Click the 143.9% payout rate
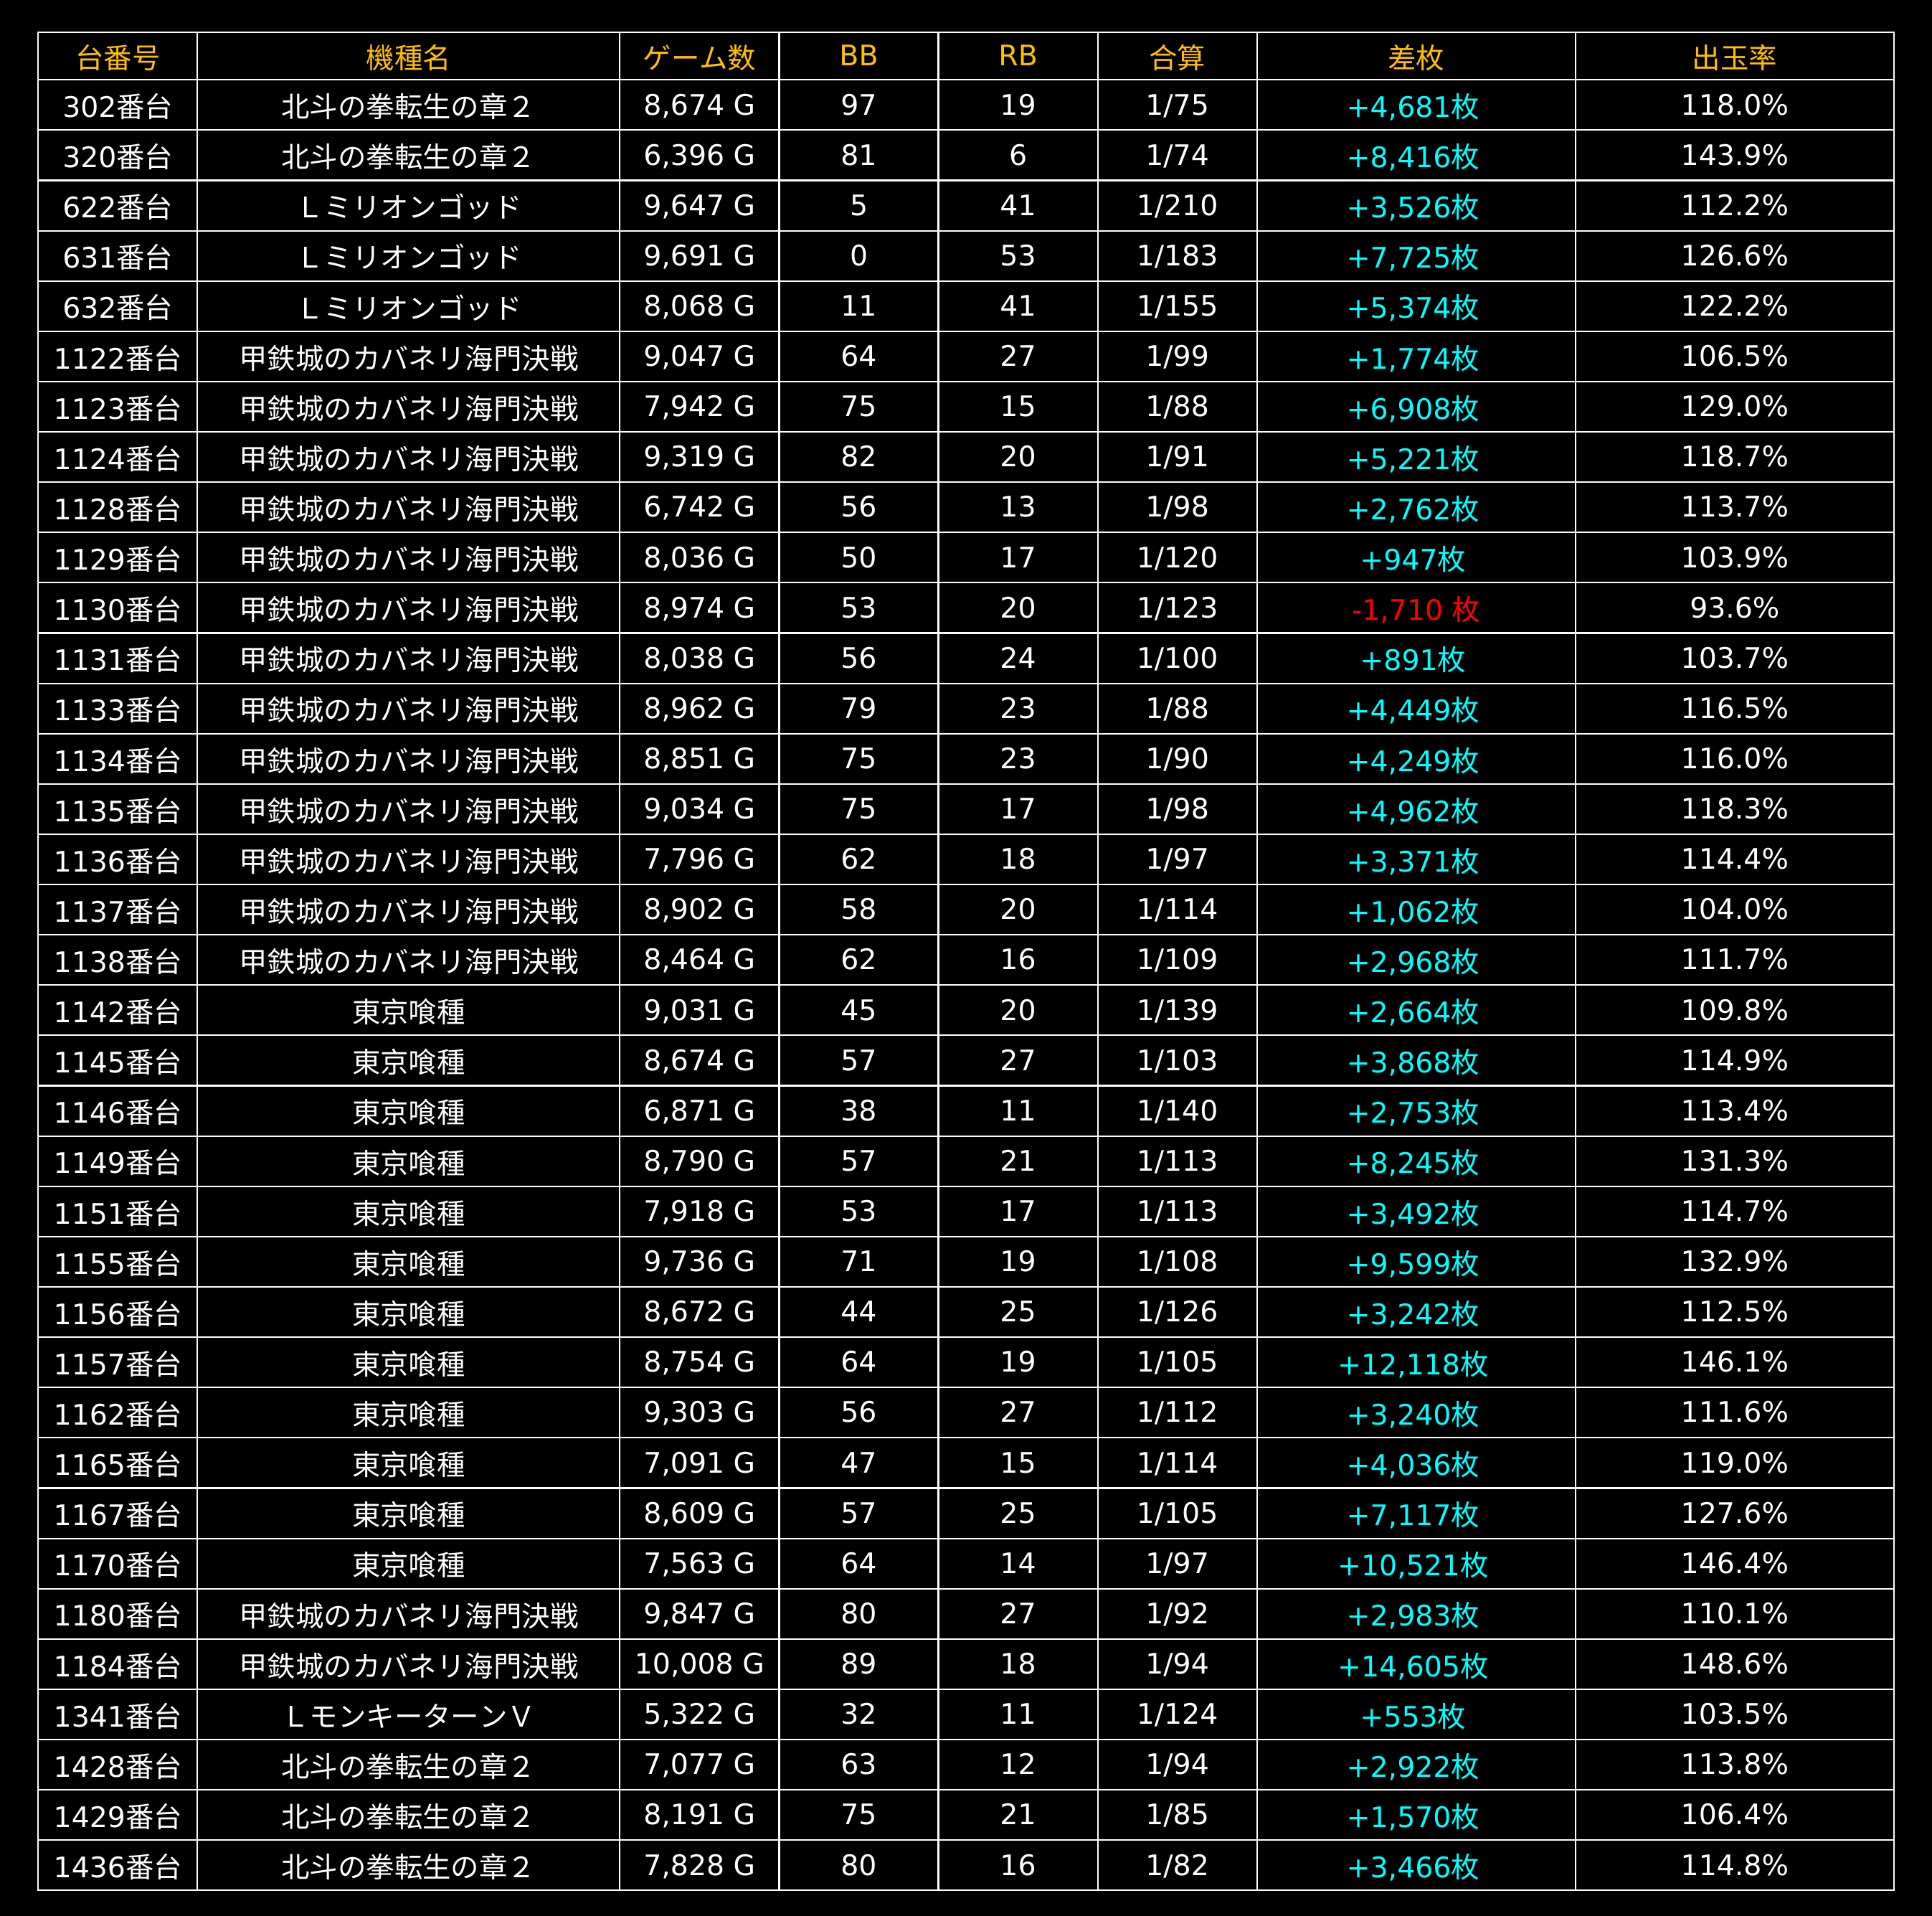The height and width of the screenshot is (1916, 1932). coord(1734,156)
